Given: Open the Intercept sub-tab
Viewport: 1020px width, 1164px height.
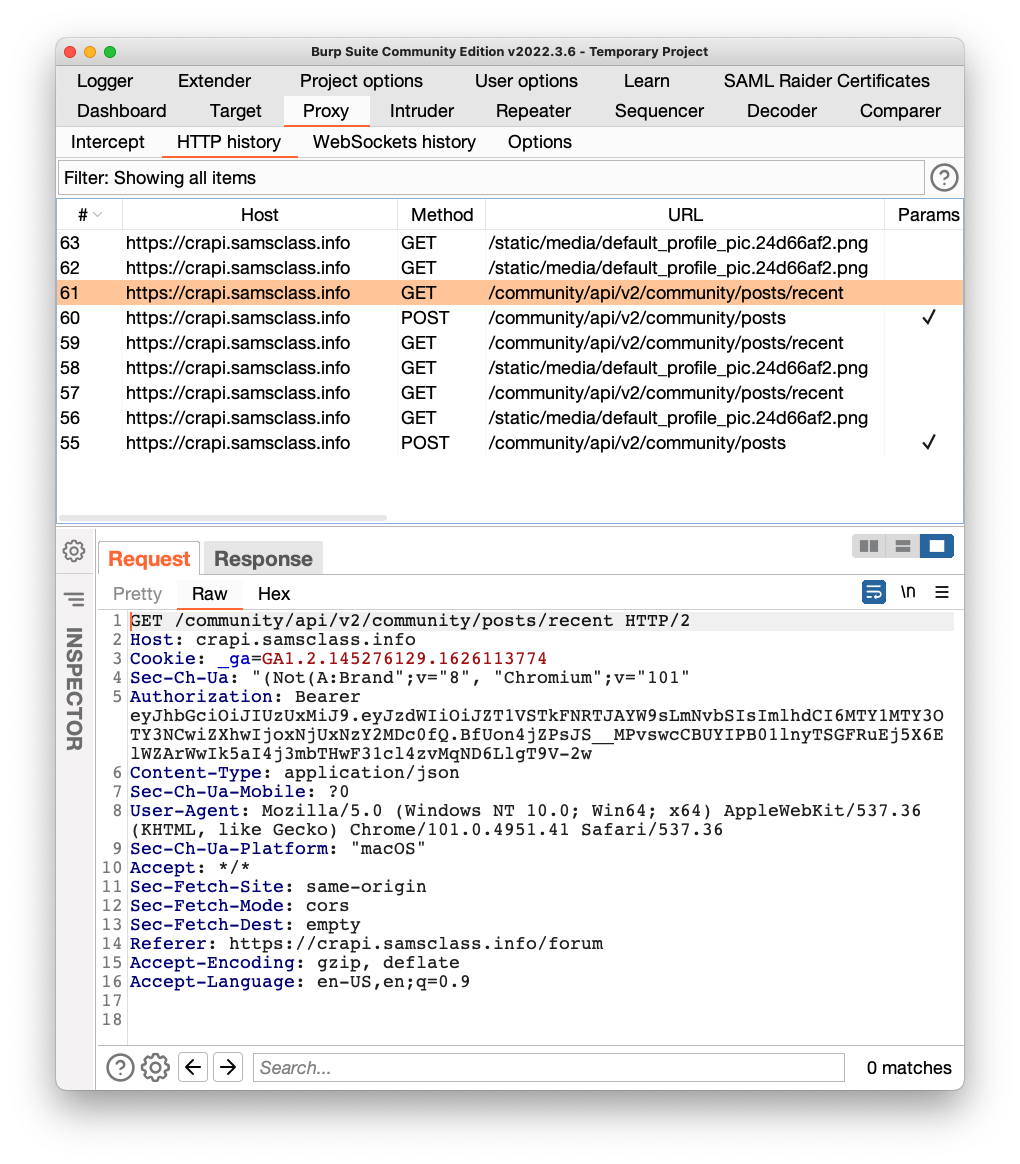Looking at the screenshot, I should [108, 142].
